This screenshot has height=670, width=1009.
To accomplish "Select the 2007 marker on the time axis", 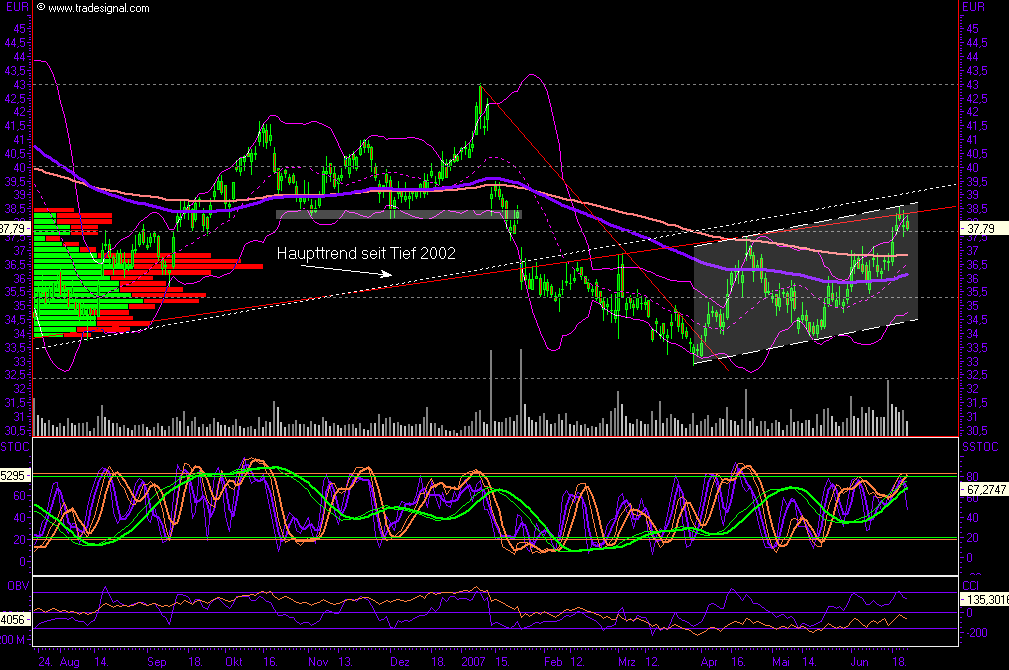I will tap(474, 661).
